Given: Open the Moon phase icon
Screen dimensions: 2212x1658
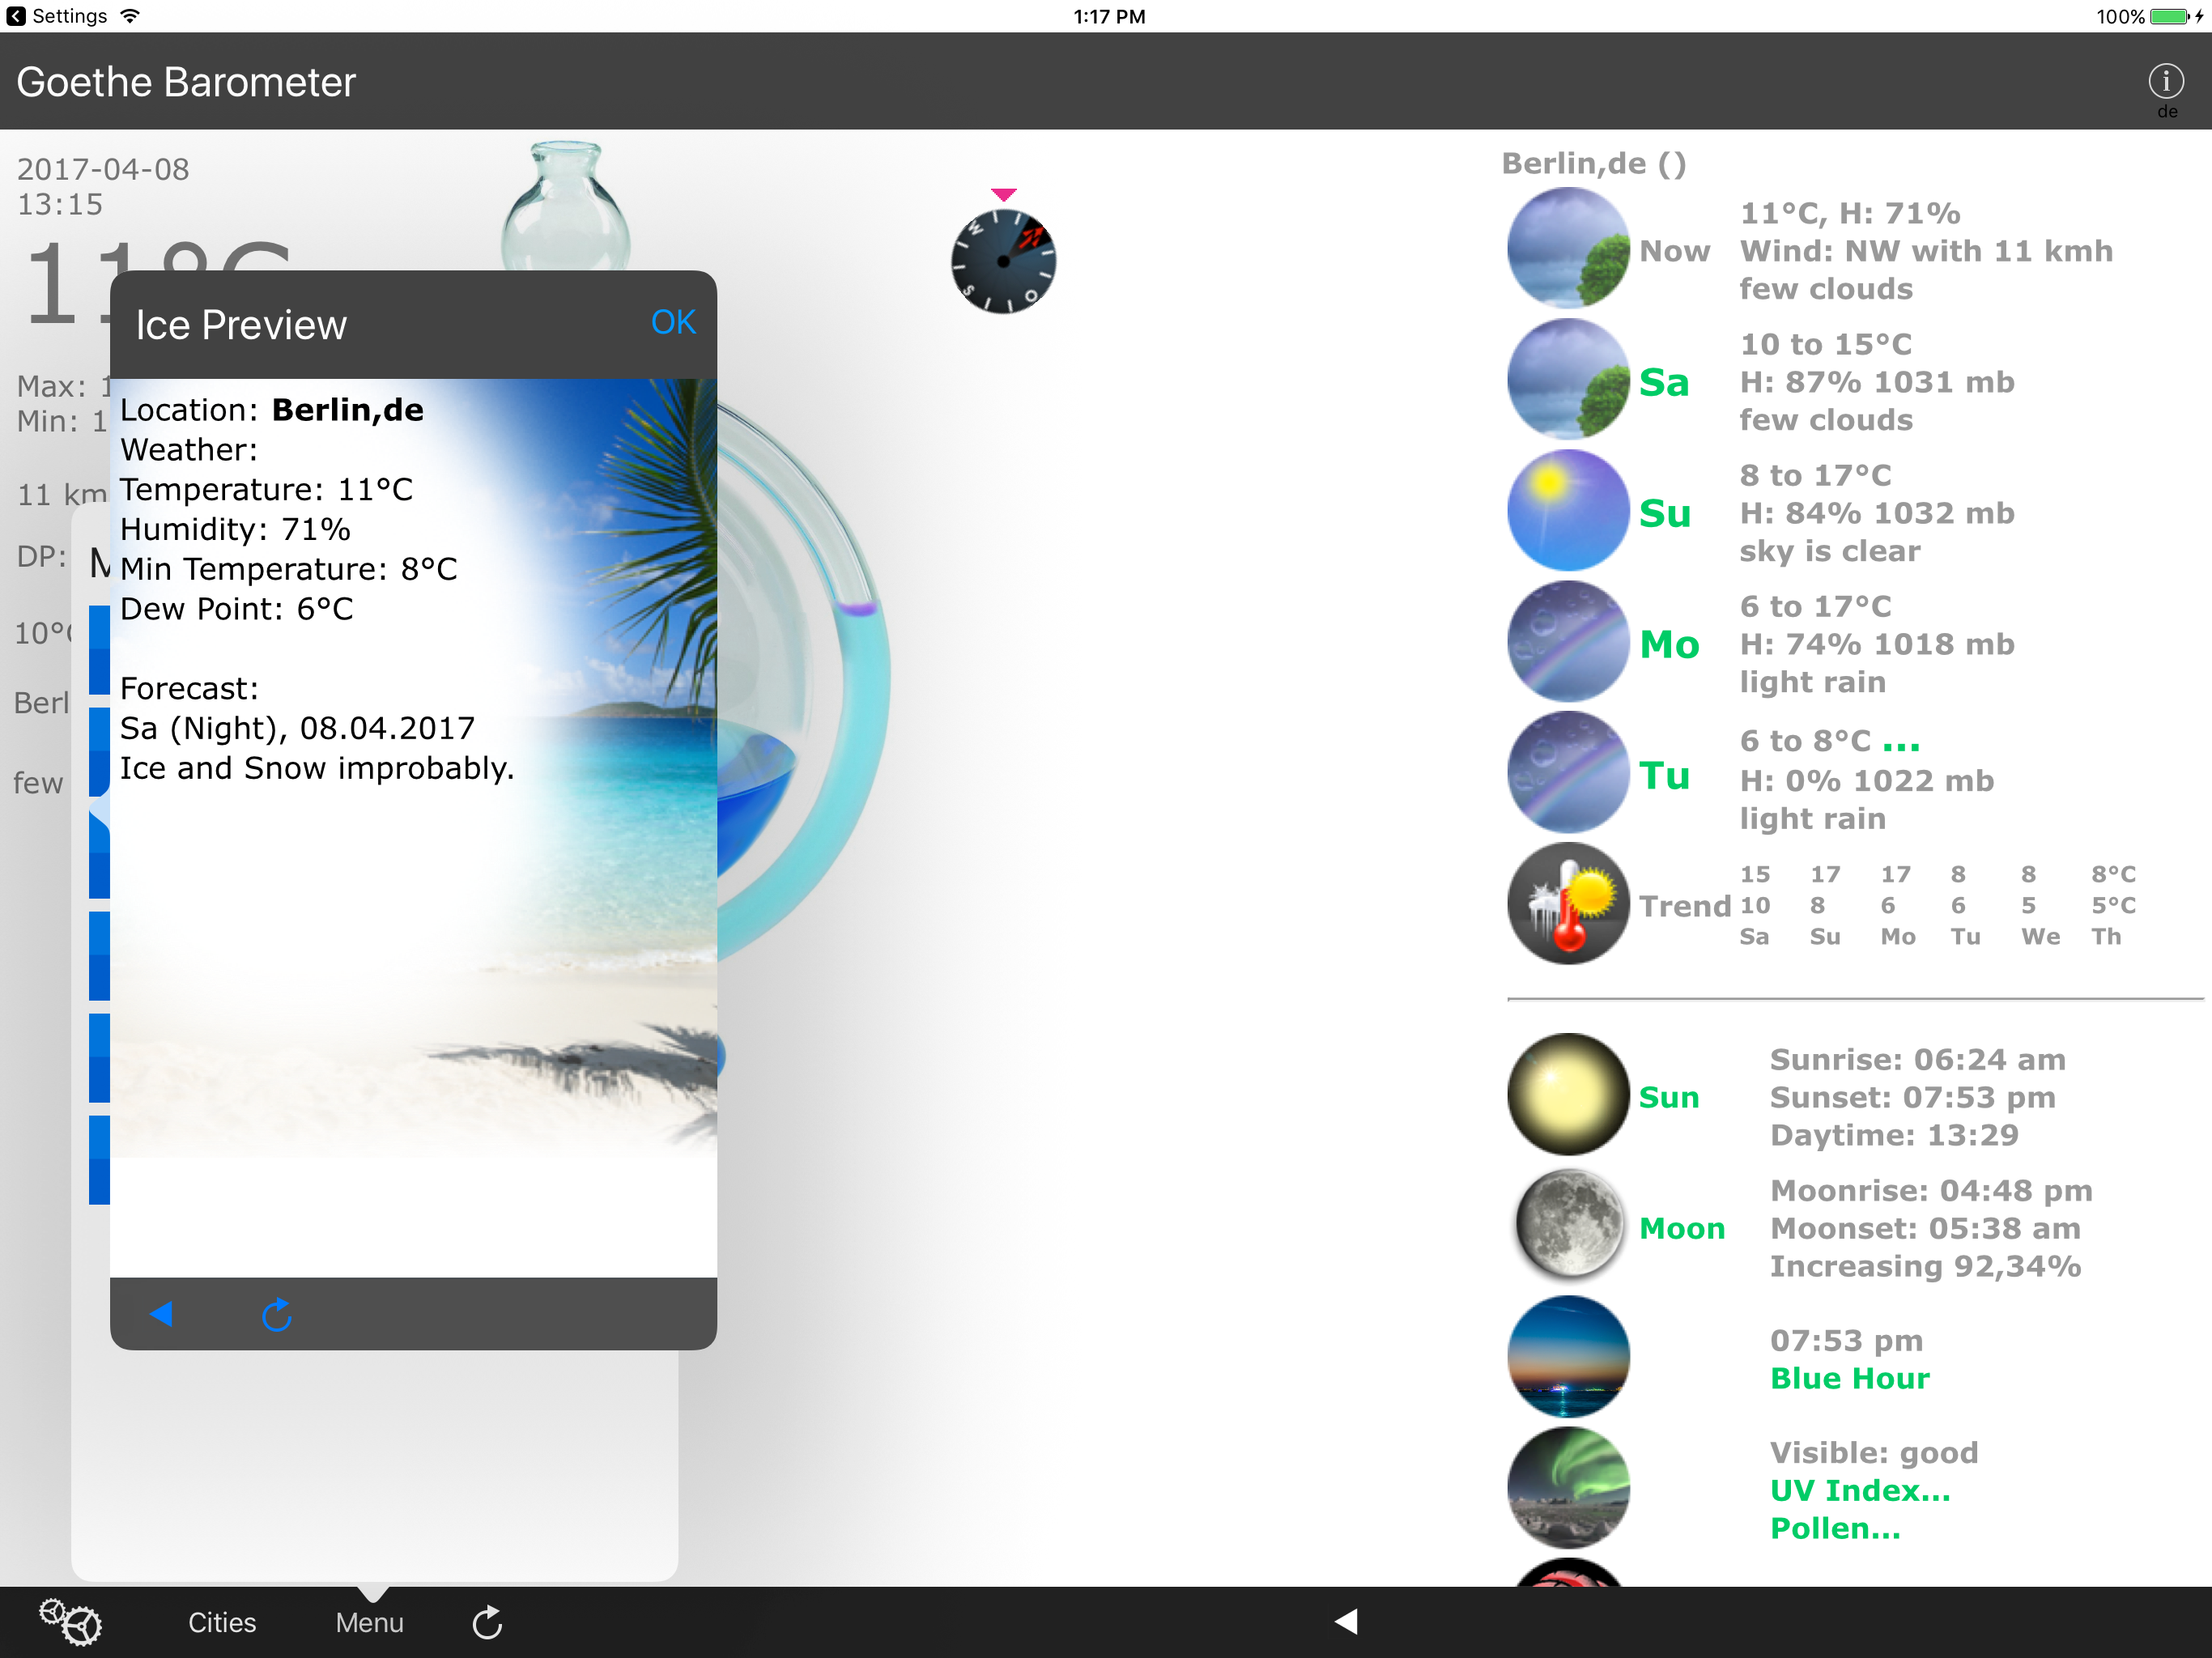Looking at the screenshot, I should click(1567, 1226).
